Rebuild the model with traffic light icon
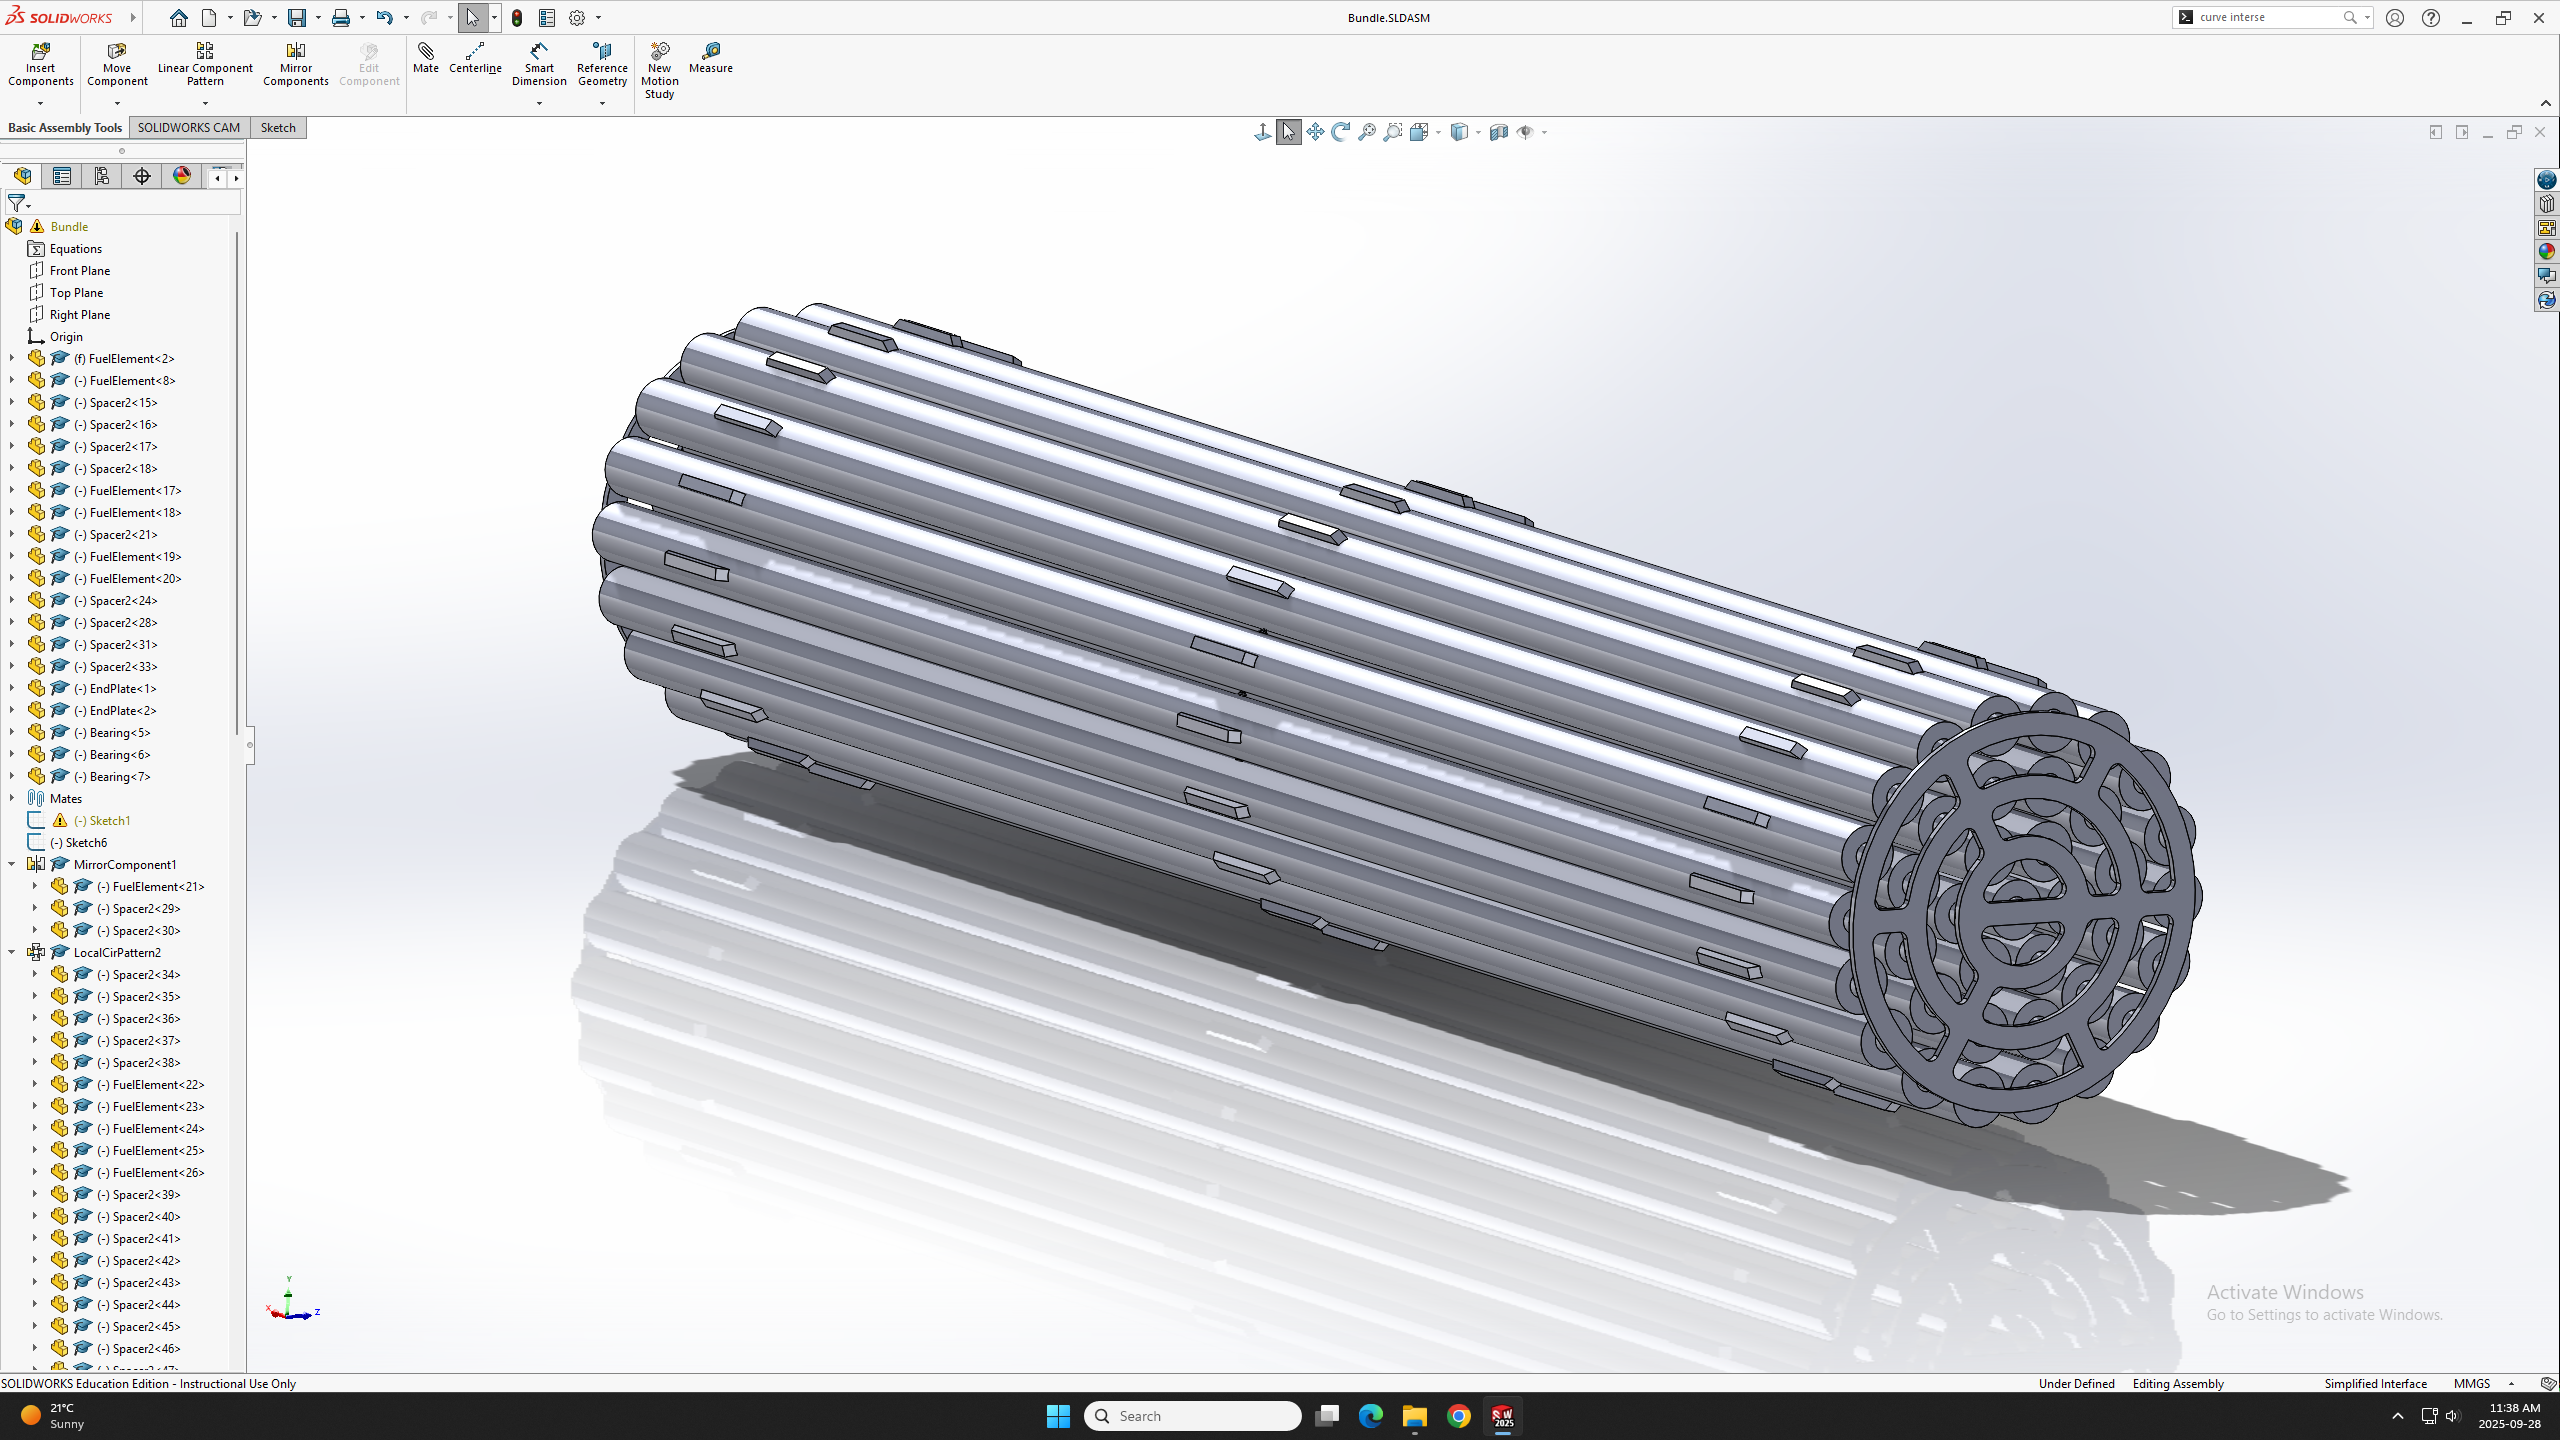This screenshot has width=2560, height=1440. 517,18
